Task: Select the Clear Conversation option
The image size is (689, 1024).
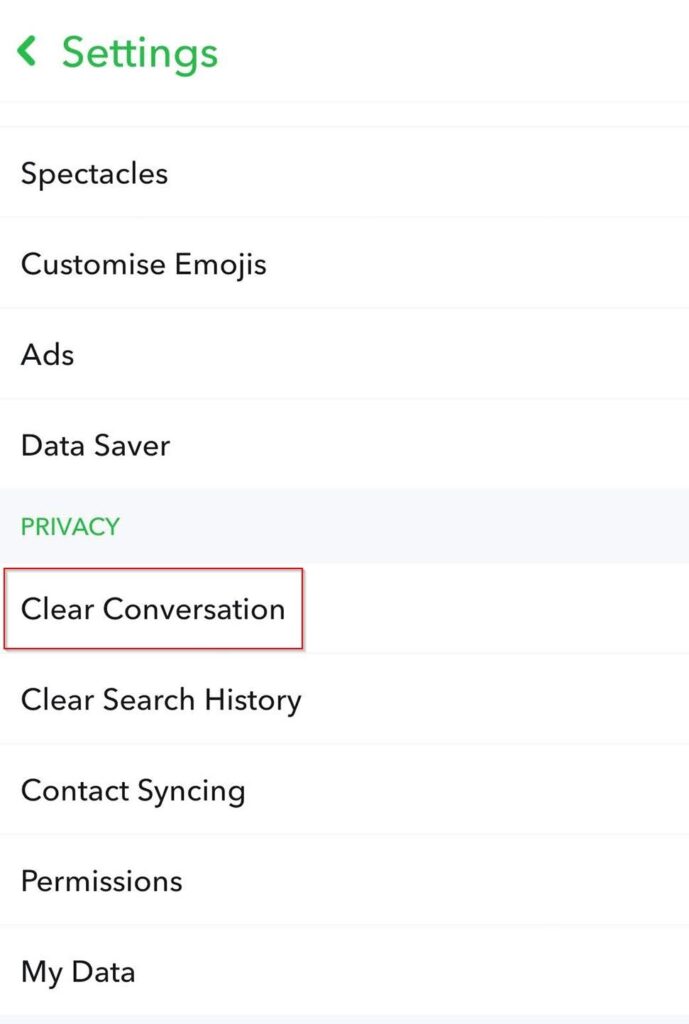Action: 153,609
